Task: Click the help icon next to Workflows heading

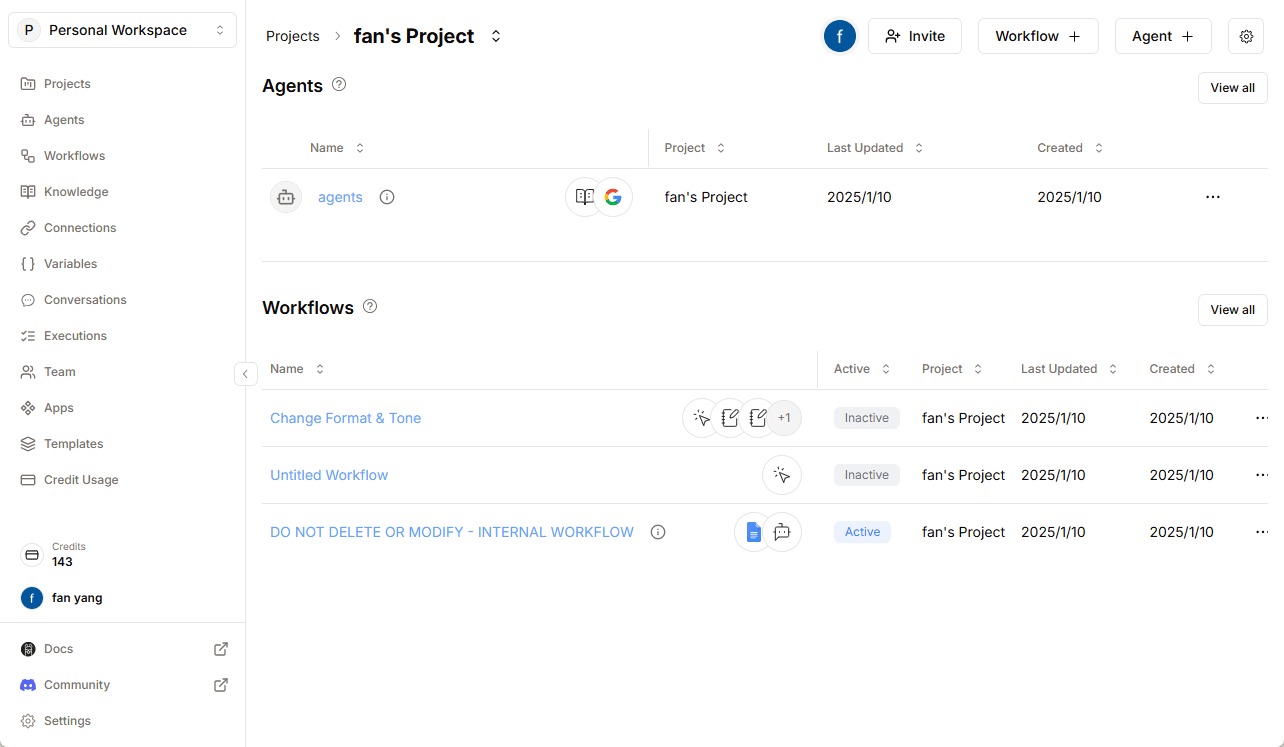Action: pos(370,306)
